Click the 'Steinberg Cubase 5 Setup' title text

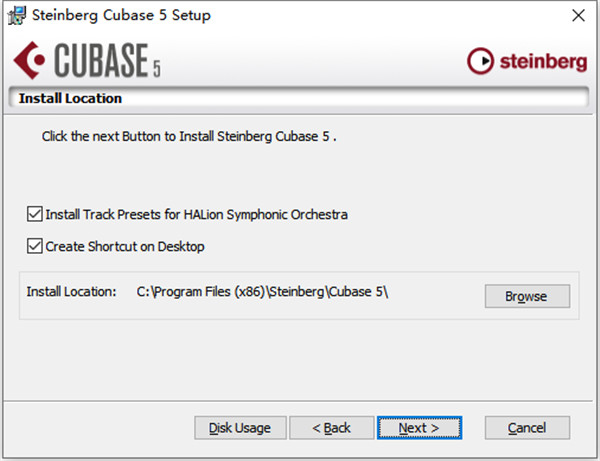tap(122, 16)
